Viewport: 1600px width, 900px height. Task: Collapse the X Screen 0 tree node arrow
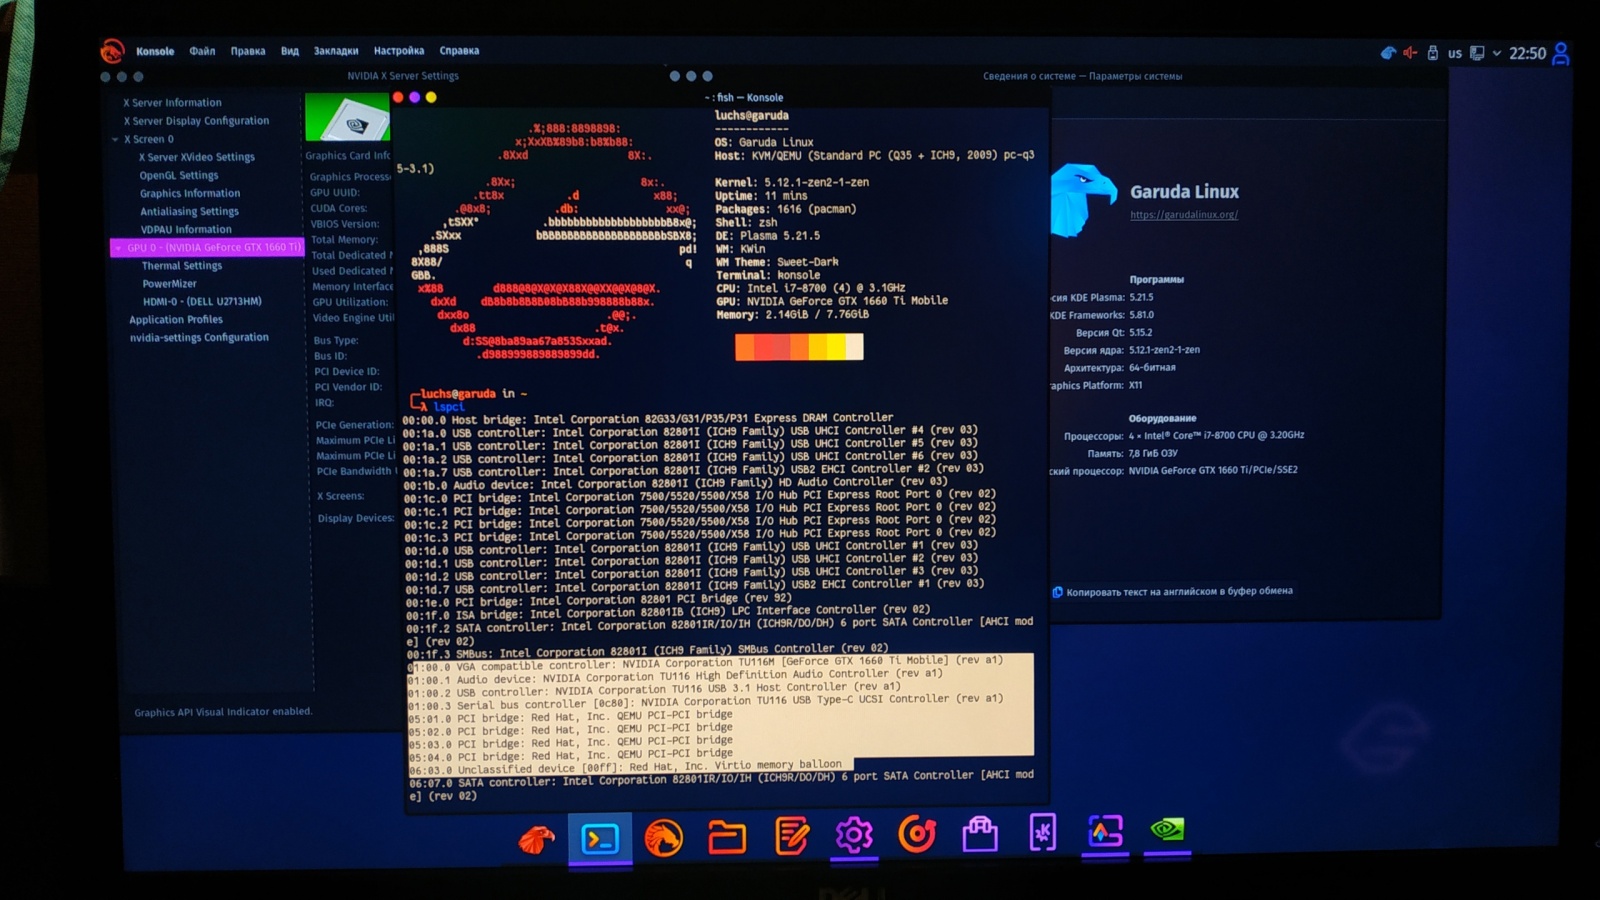115,140
